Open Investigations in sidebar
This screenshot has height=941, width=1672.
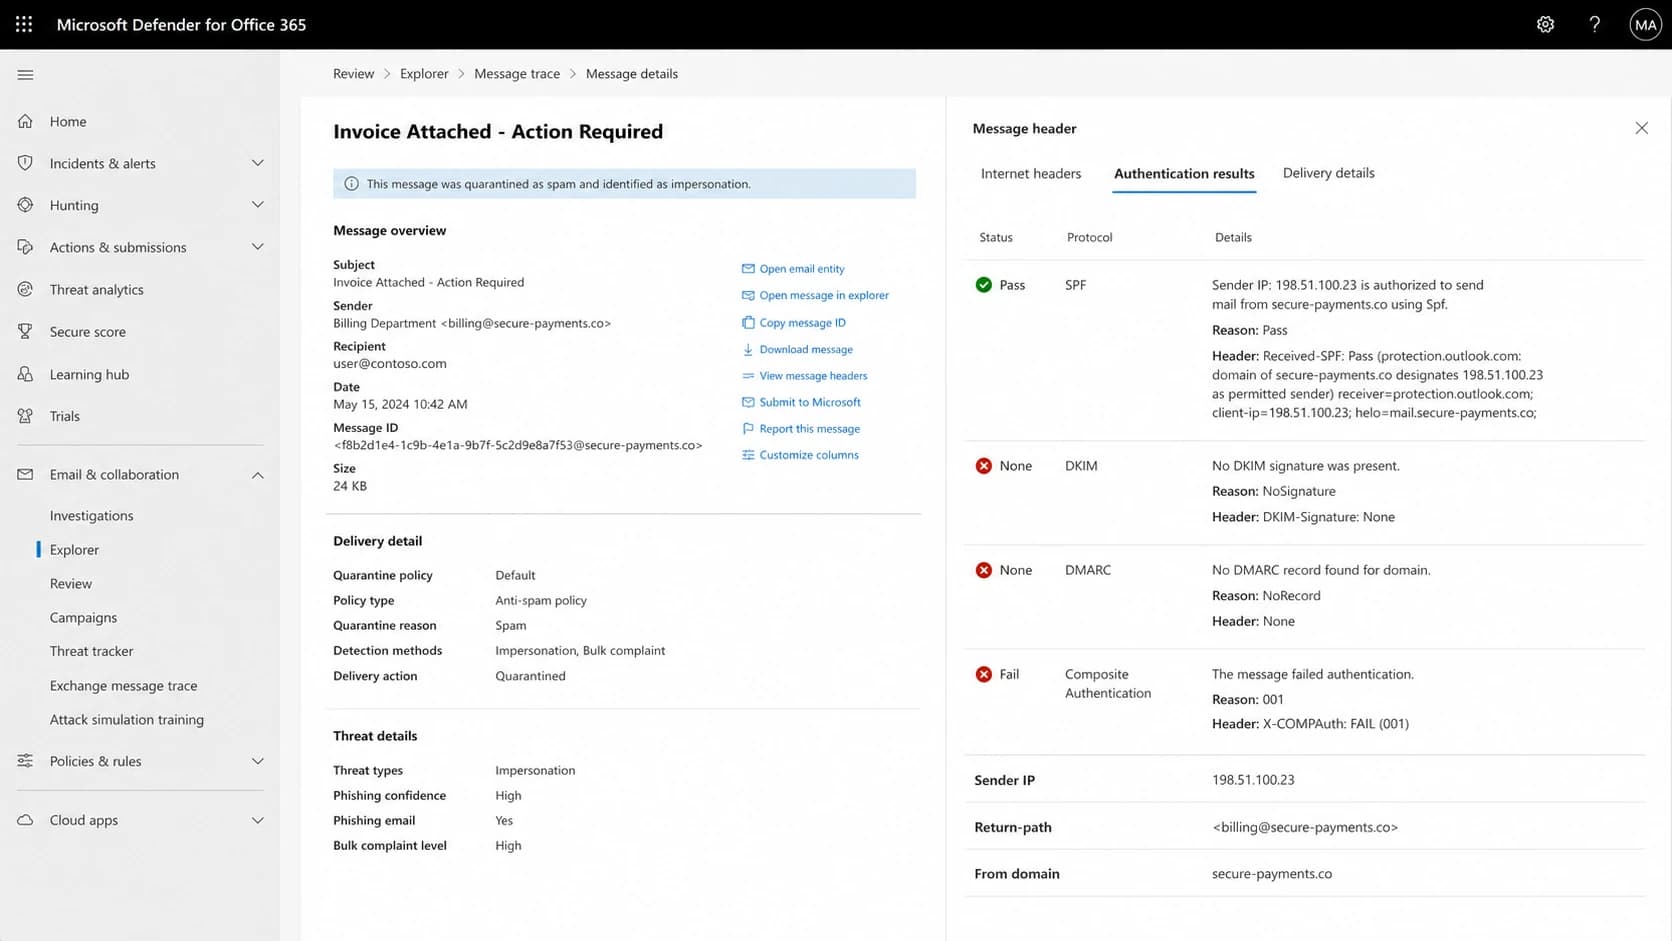(91, 515)
